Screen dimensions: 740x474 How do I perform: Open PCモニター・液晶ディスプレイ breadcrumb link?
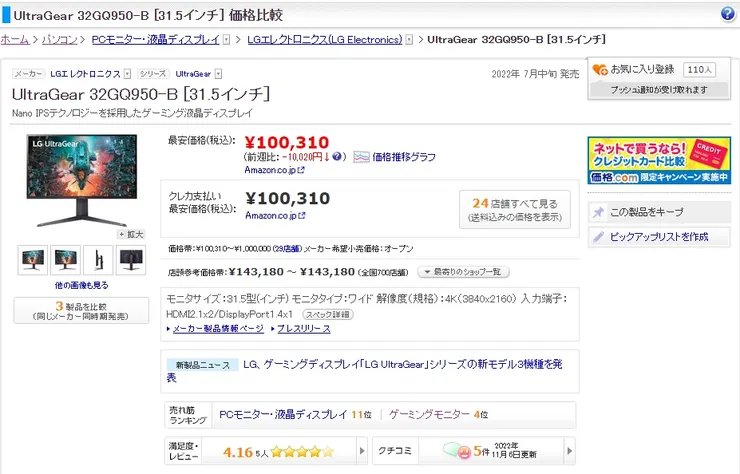[x=156, y=40]
